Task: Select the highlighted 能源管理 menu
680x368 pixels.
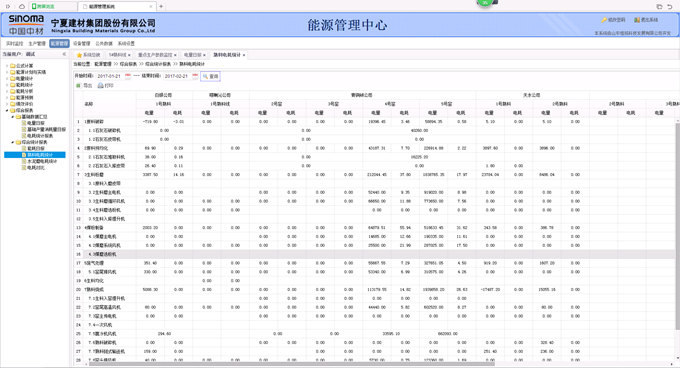Action: (59, 43)
